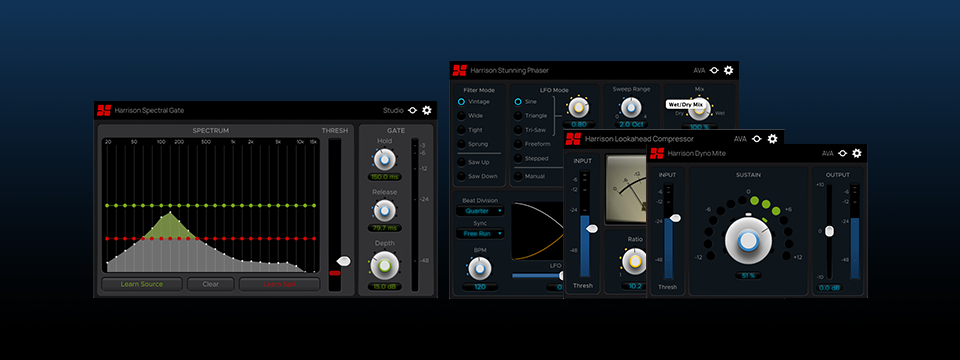
Task: Click the Release value 79.7 ms field
Action: [384, 228]
